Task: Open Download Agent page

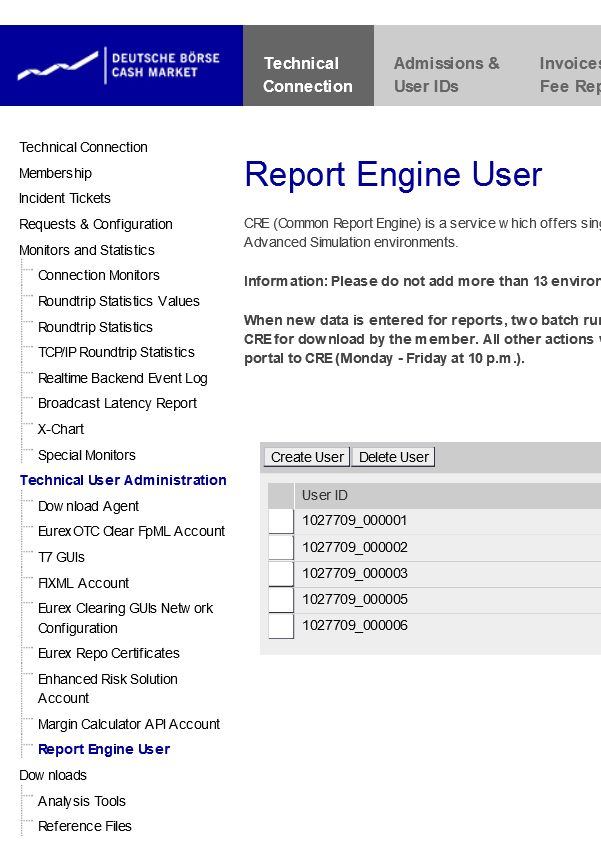Action: pos(89,507)
